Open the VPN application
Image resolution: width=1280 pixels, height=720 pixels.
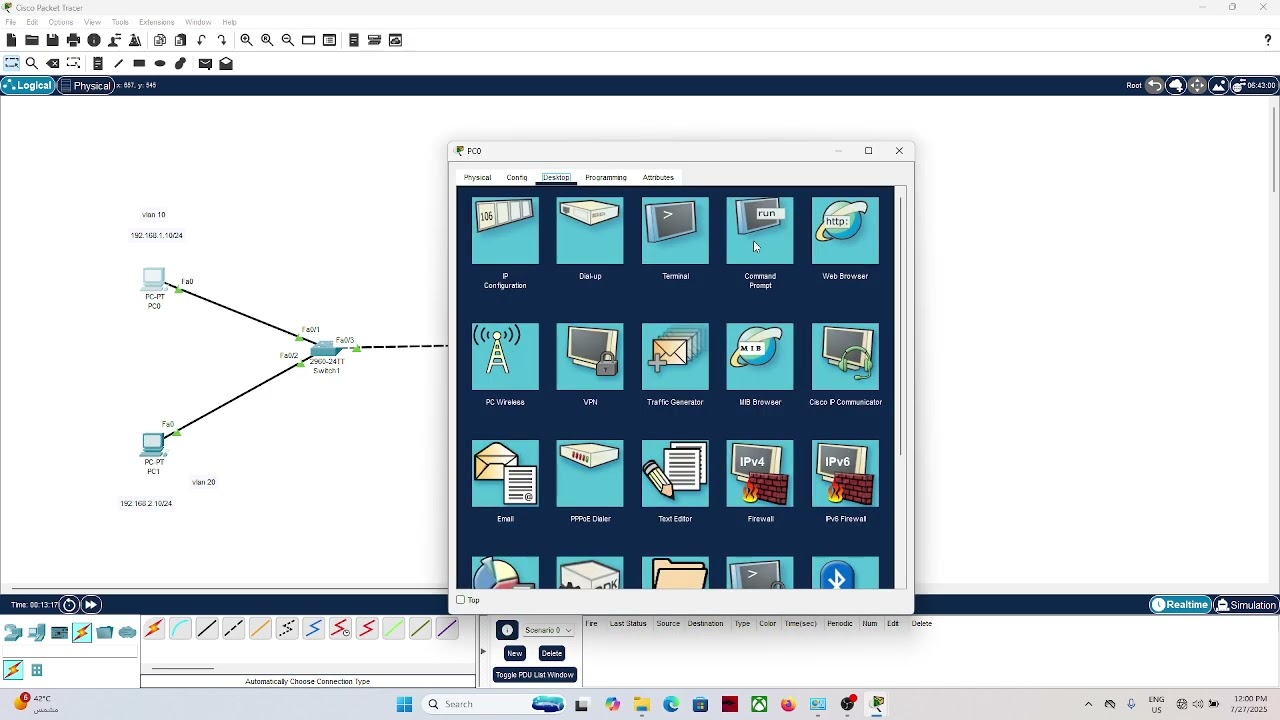tap(590, 357)
